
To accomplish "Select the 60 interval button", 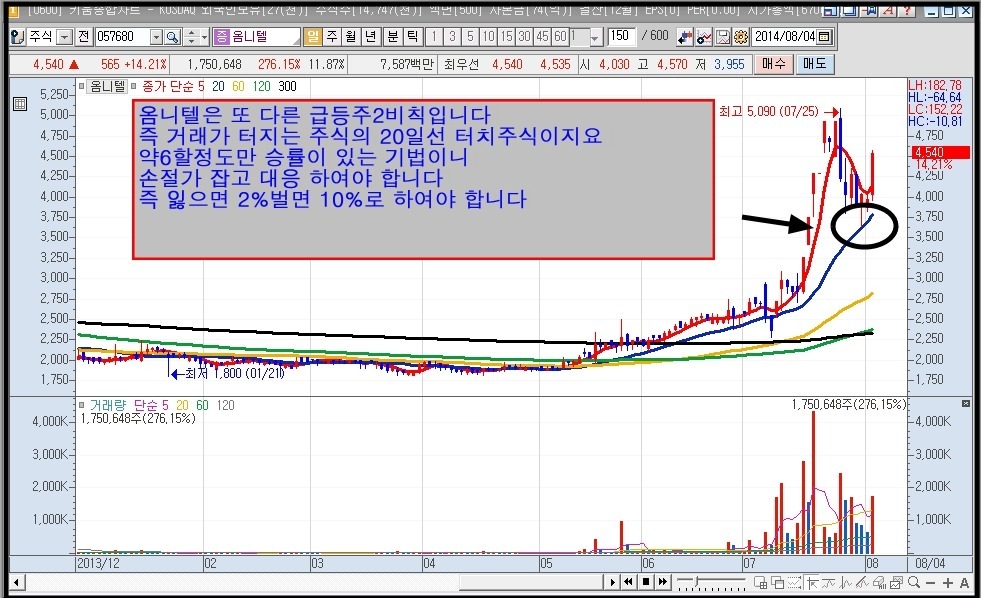I will coord(560,37).
